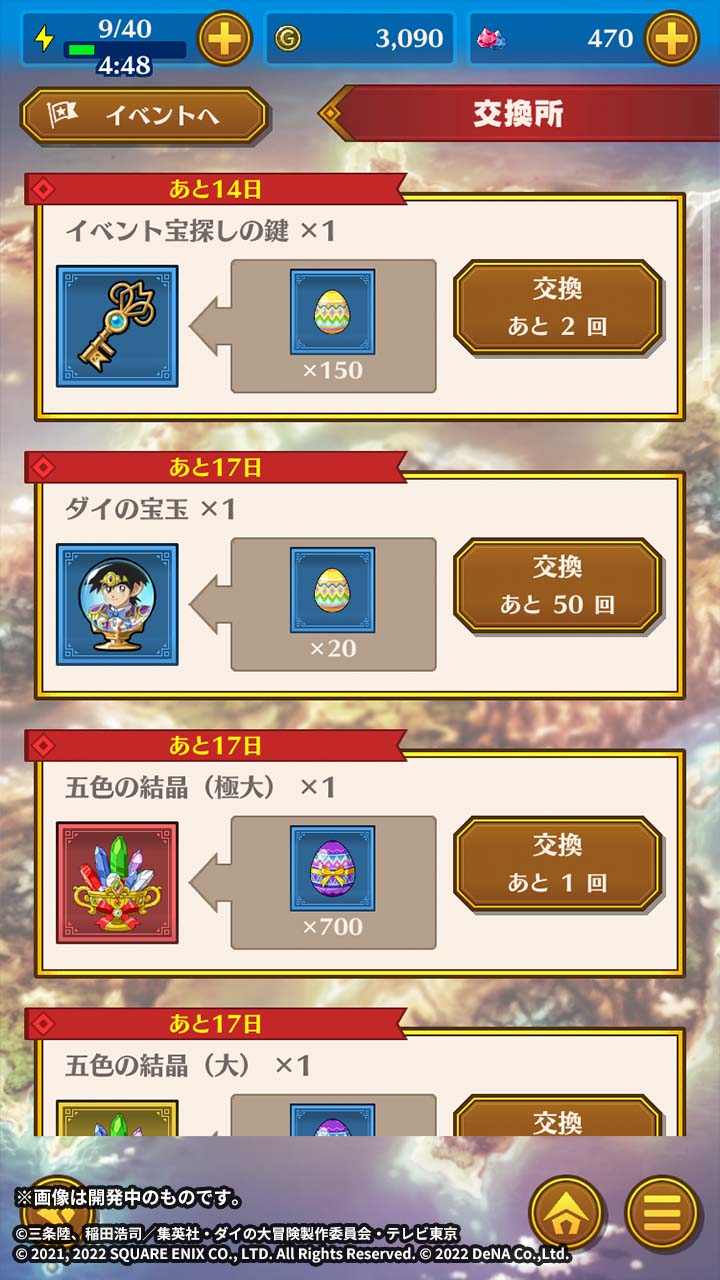Screen dimensions: 720x1280
Task: Open the home icon button
Action: (x=567, y=1212)
